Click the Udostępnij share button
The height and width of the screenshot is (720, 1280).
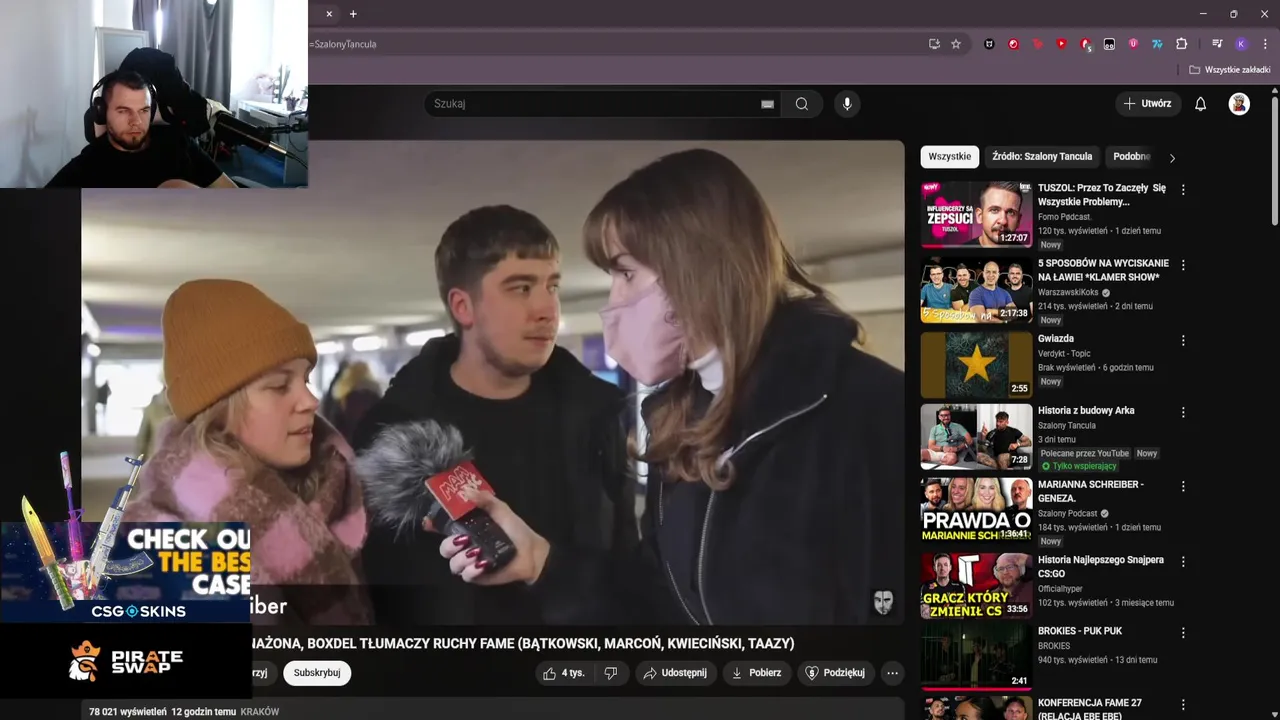click(675, 673)
